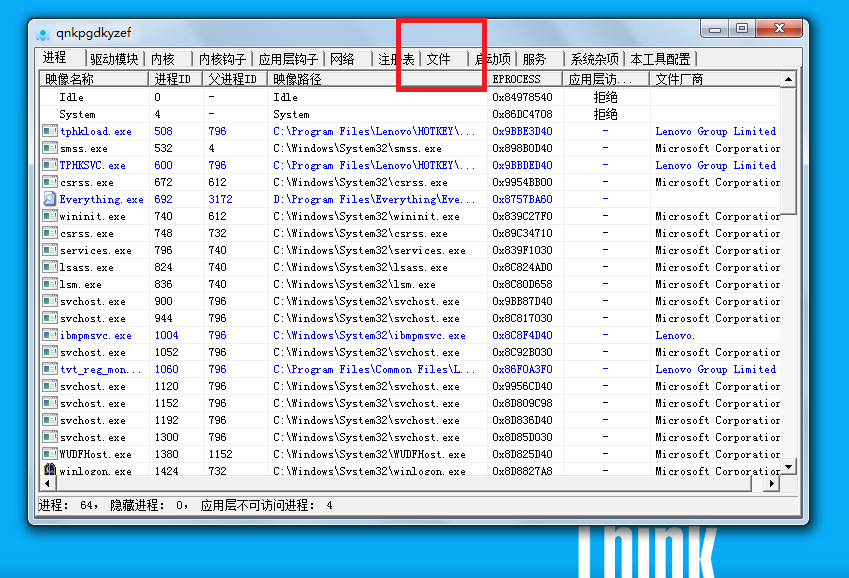Select svchost.exe with PID 1152
849x578 pixels.
click(410, 403)
